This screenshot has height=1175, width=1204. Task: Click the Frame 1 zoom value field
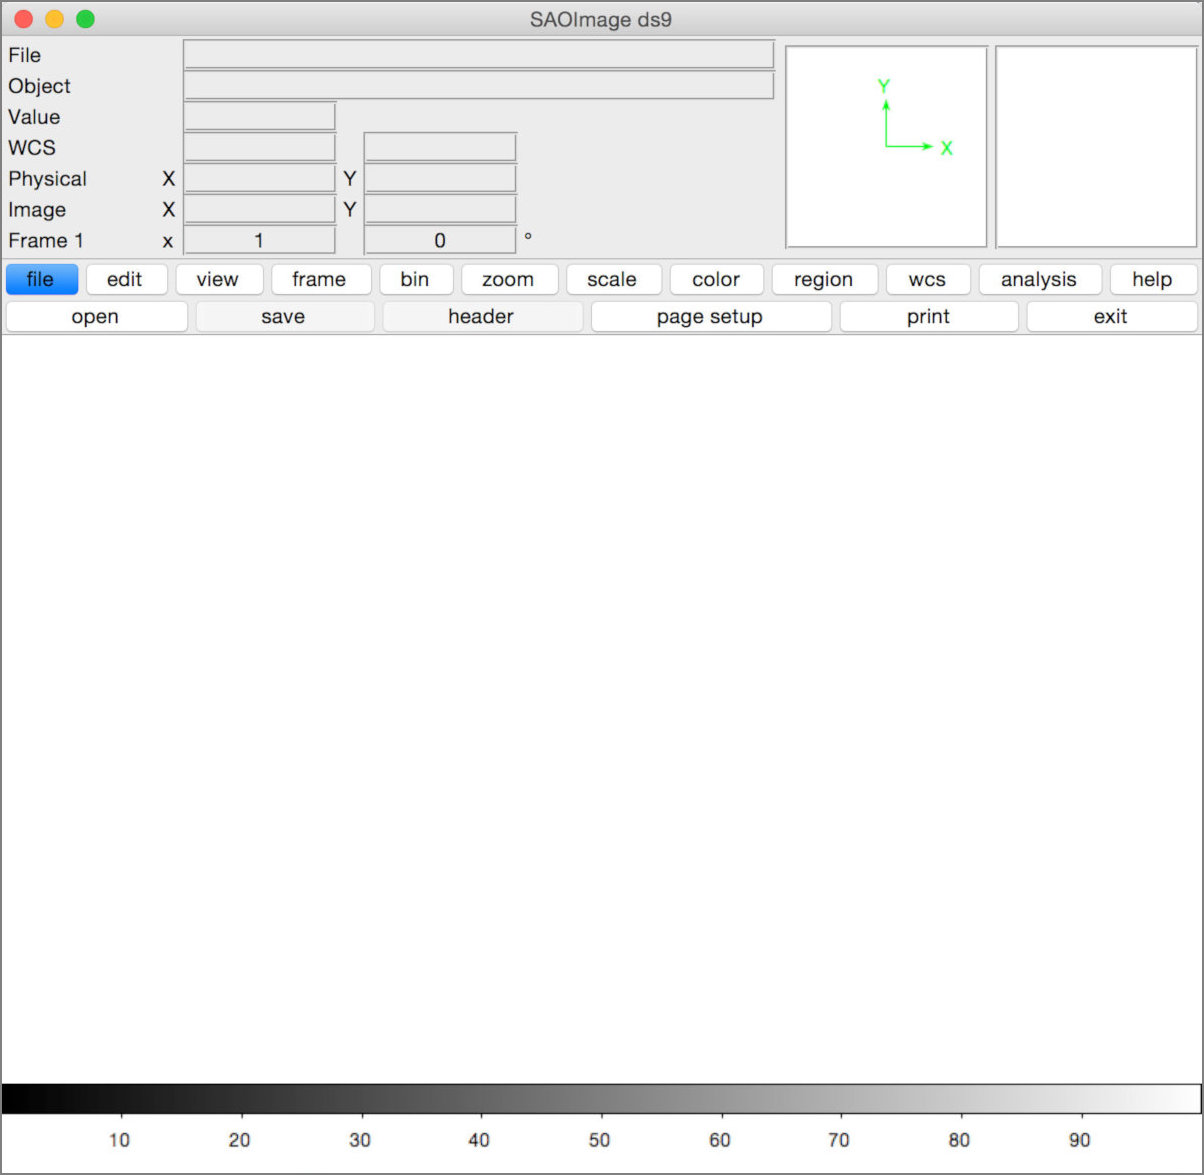pos(259,240)
